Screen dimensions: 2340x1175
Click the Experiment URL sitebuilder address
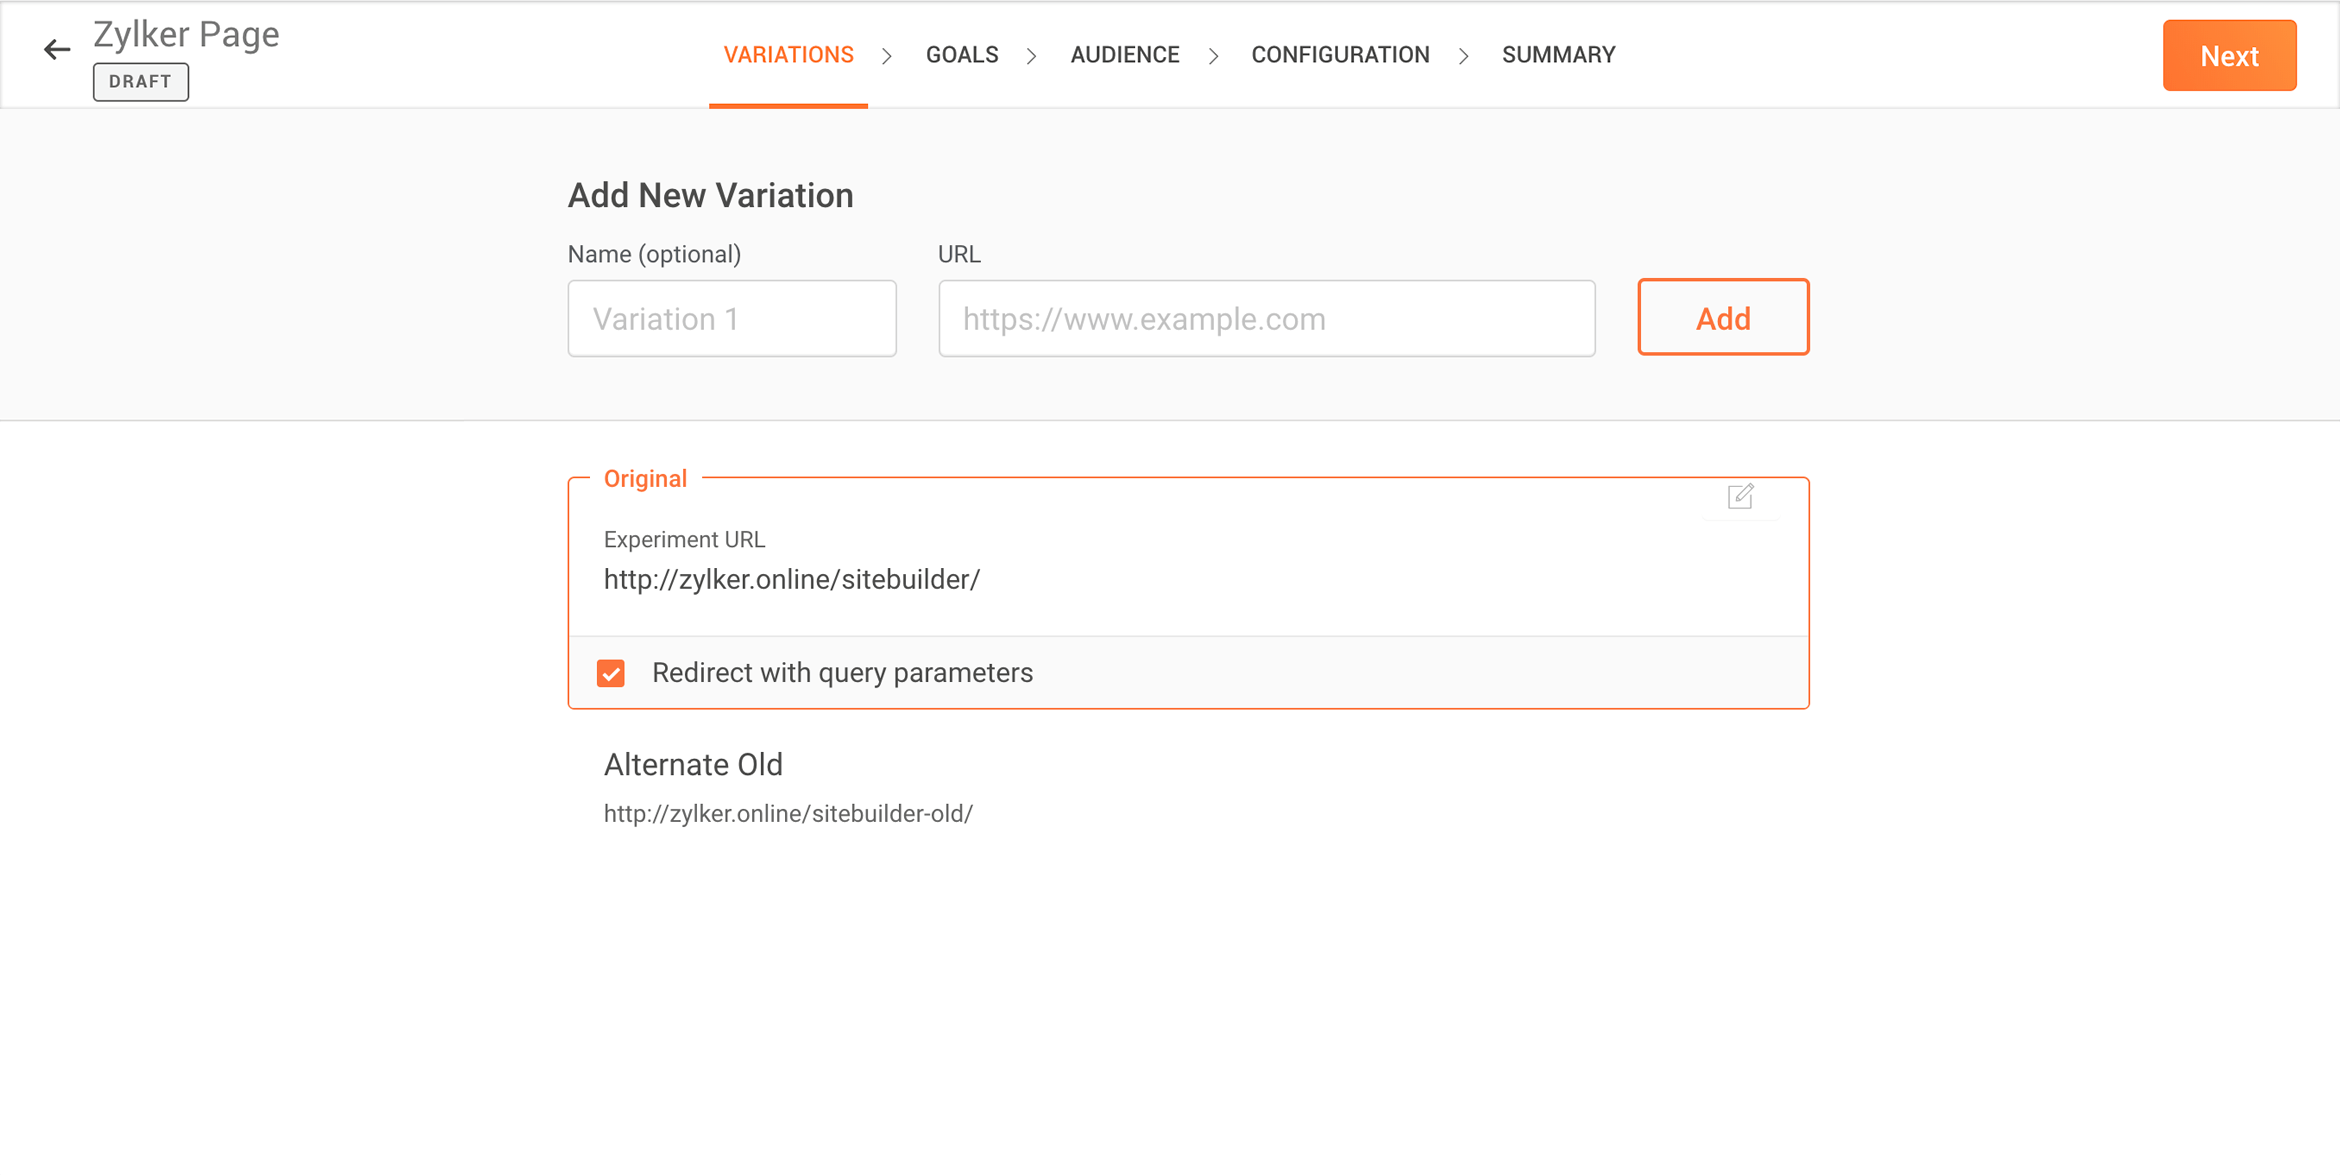pos(791,580)
